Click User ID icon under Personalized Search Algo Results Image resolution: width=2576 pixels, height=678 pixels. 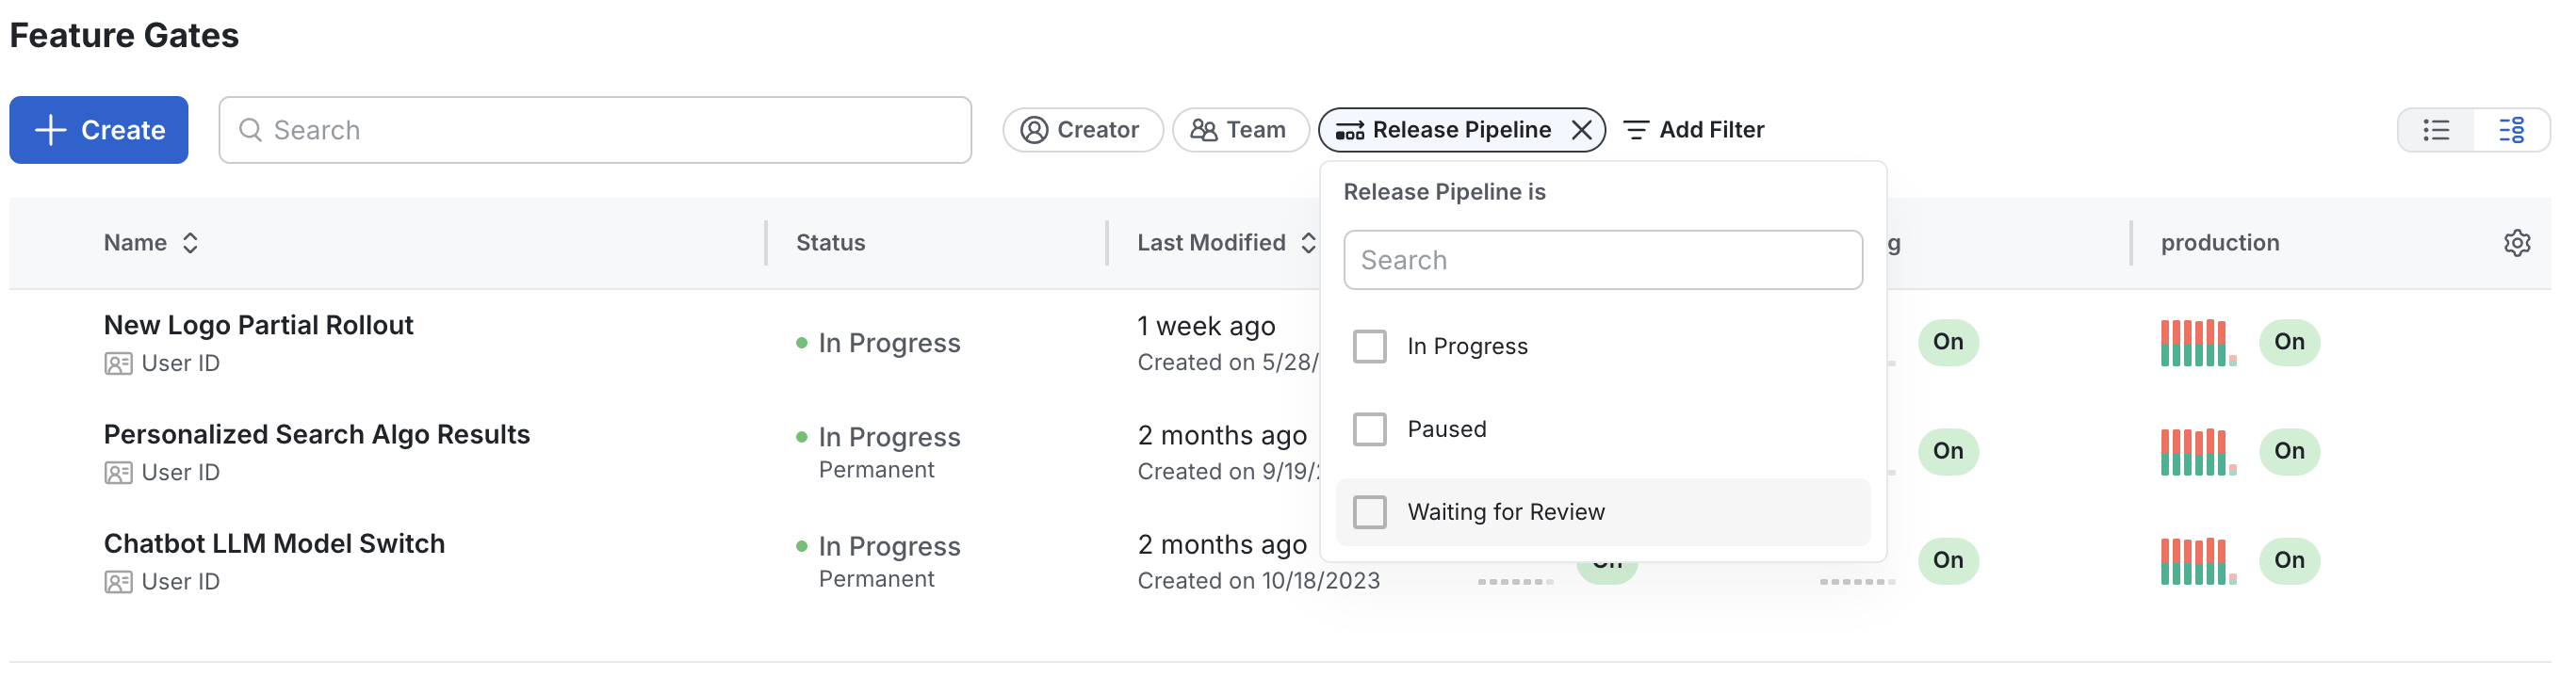(118, 473)
